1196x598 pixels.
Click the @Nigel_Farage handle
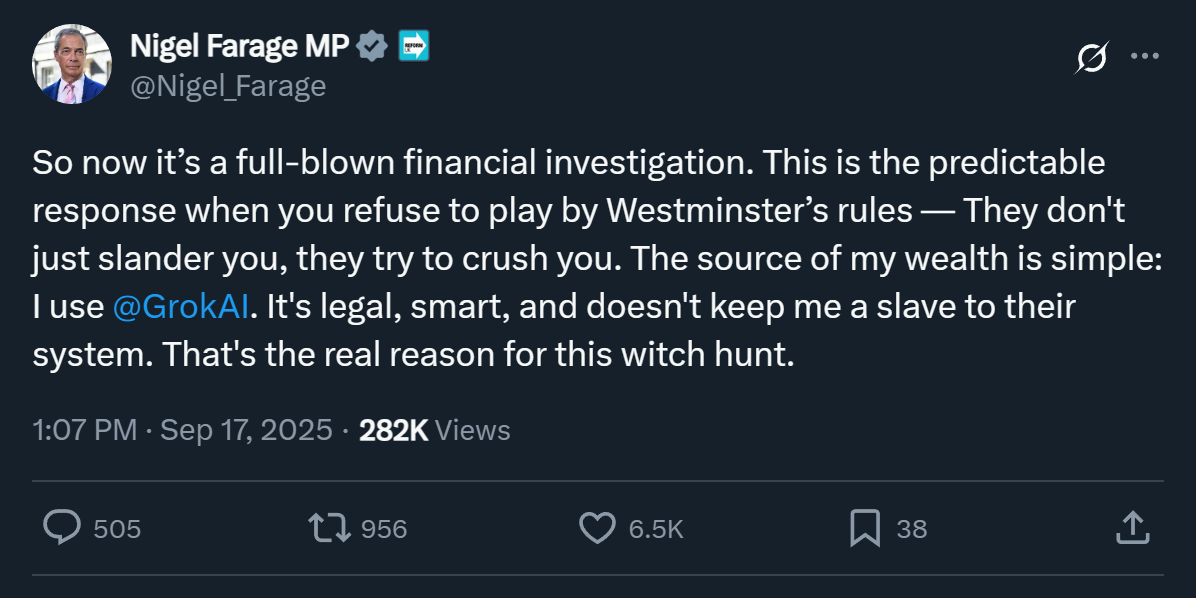tap(228, 86)
